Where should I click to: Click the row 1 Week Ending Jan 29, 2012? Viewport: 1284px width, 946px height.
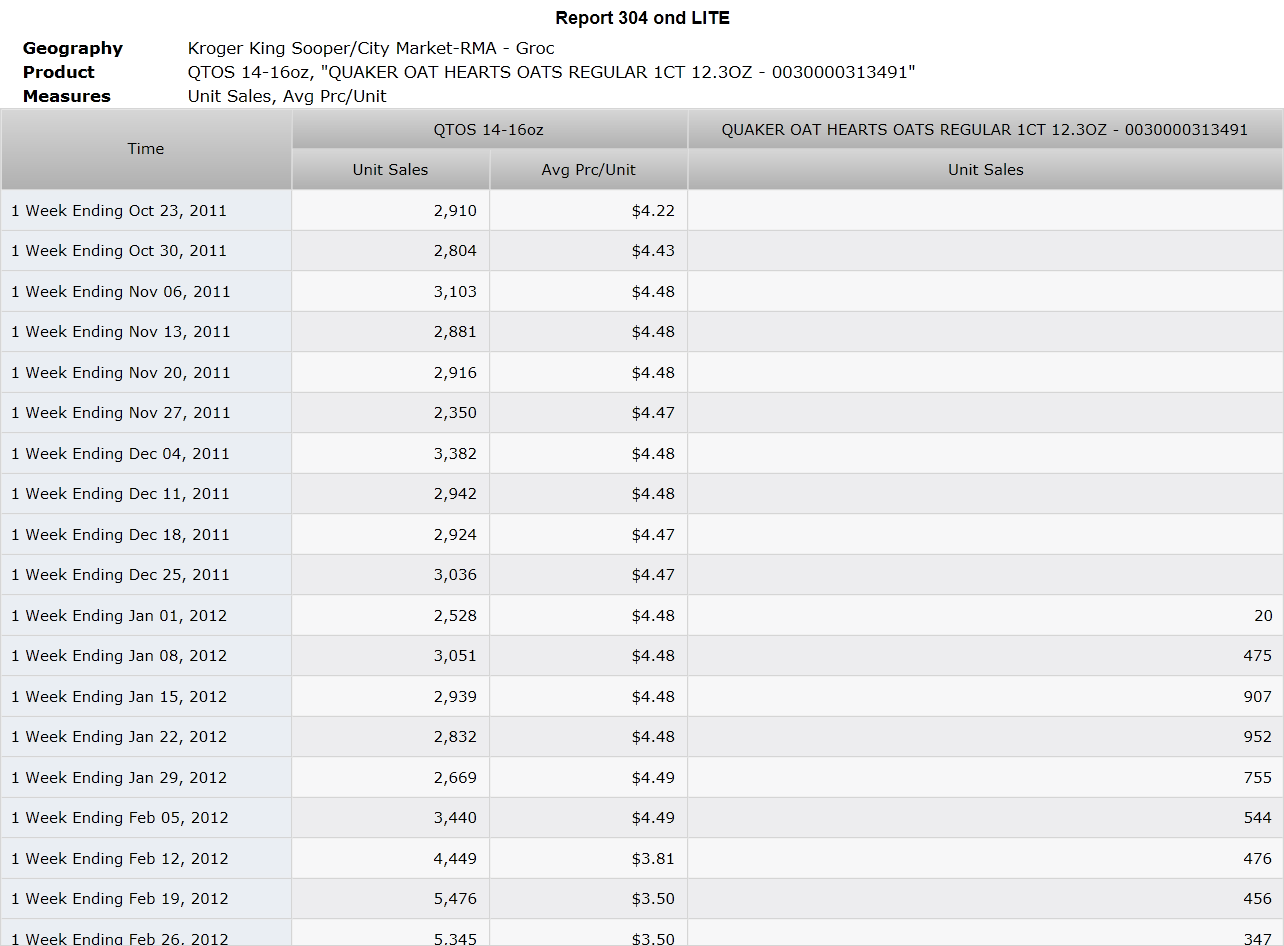click(x=642, y=778)
